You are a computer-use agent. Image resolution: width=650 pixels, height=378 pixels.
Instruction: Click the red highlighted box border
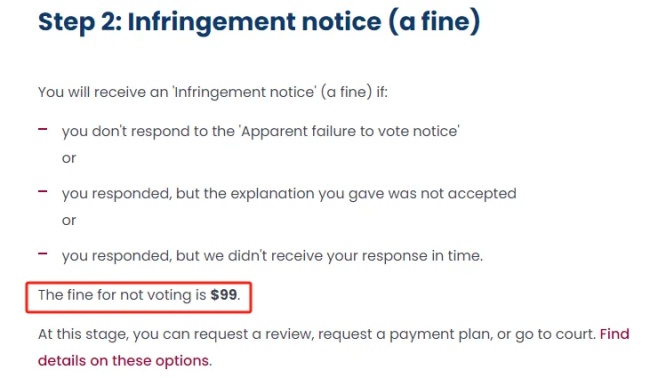click(x=138, y=283)
